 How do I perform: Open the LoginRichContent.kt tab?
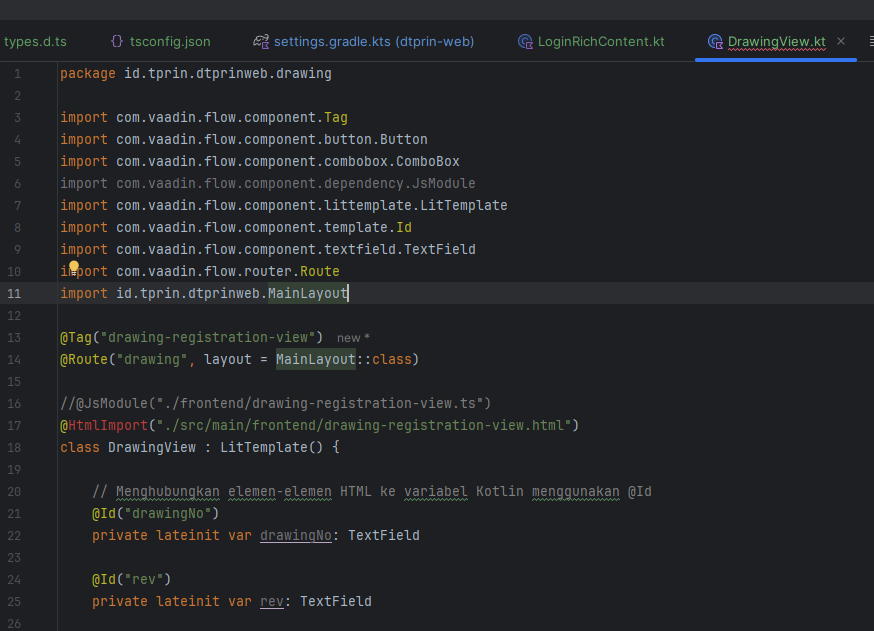pyautogui.click(x=600, y=42)
